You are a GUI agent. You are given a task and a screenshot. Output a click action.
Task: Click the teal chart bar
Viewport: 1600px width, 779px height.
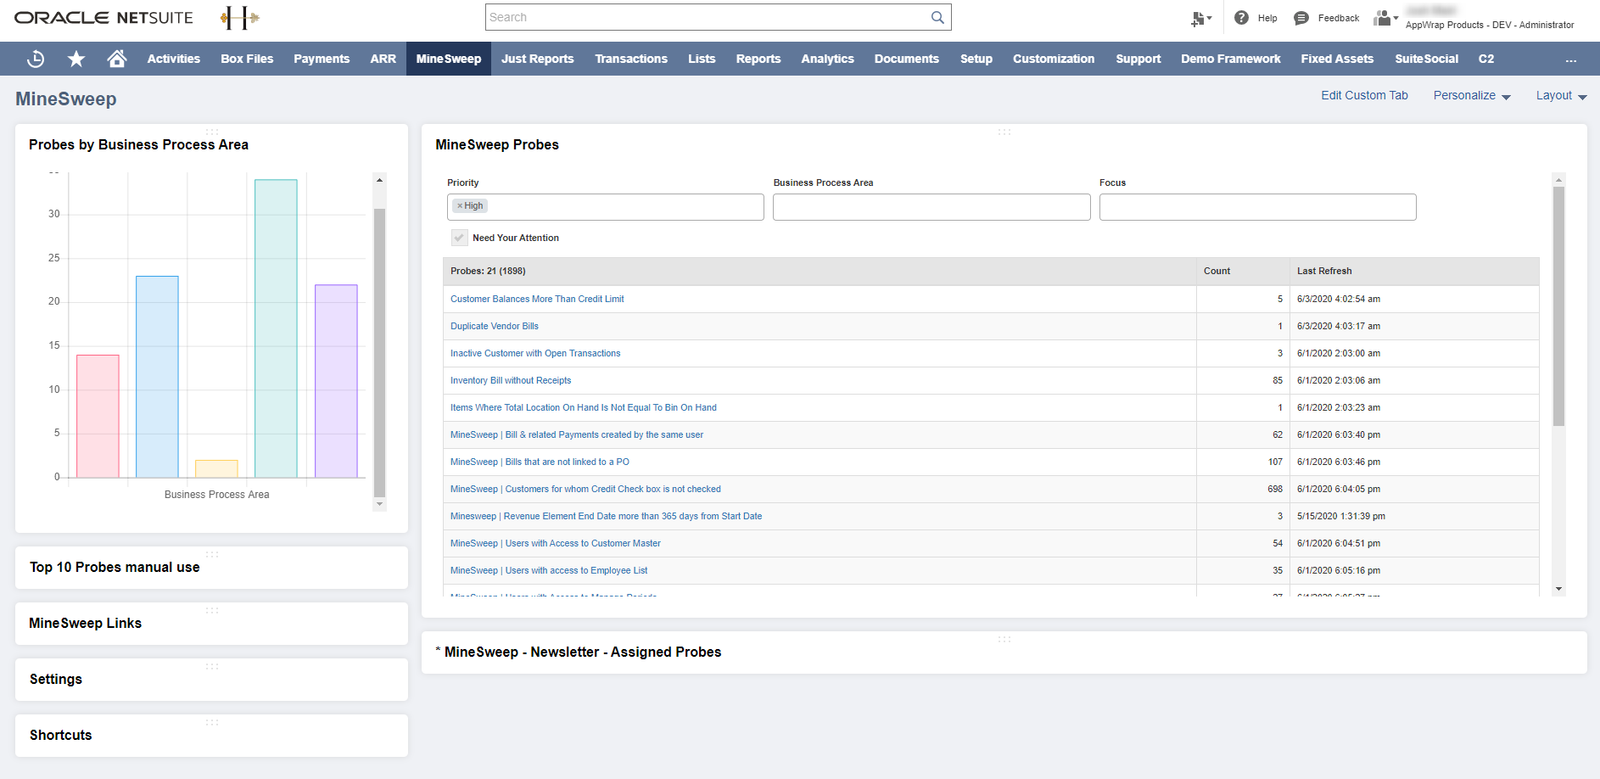coord(276,329)
